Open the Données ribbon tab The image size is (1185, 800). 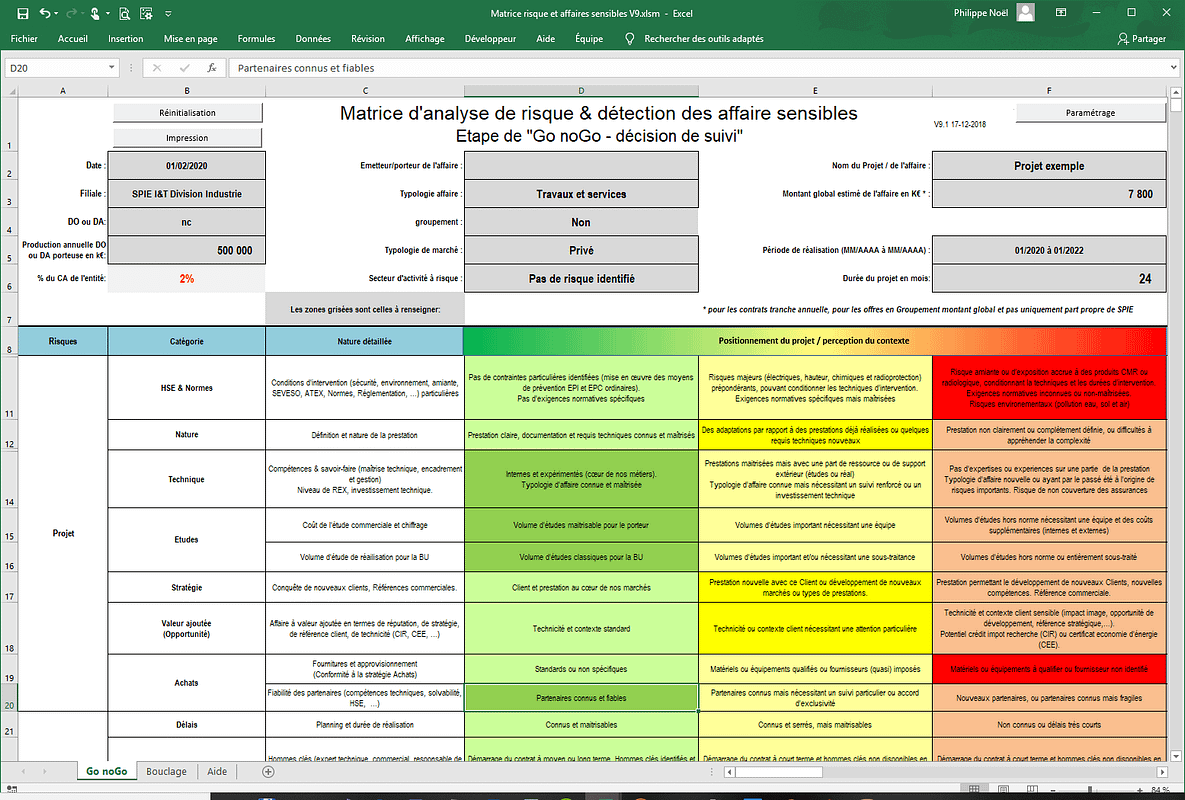click(313, 39)
